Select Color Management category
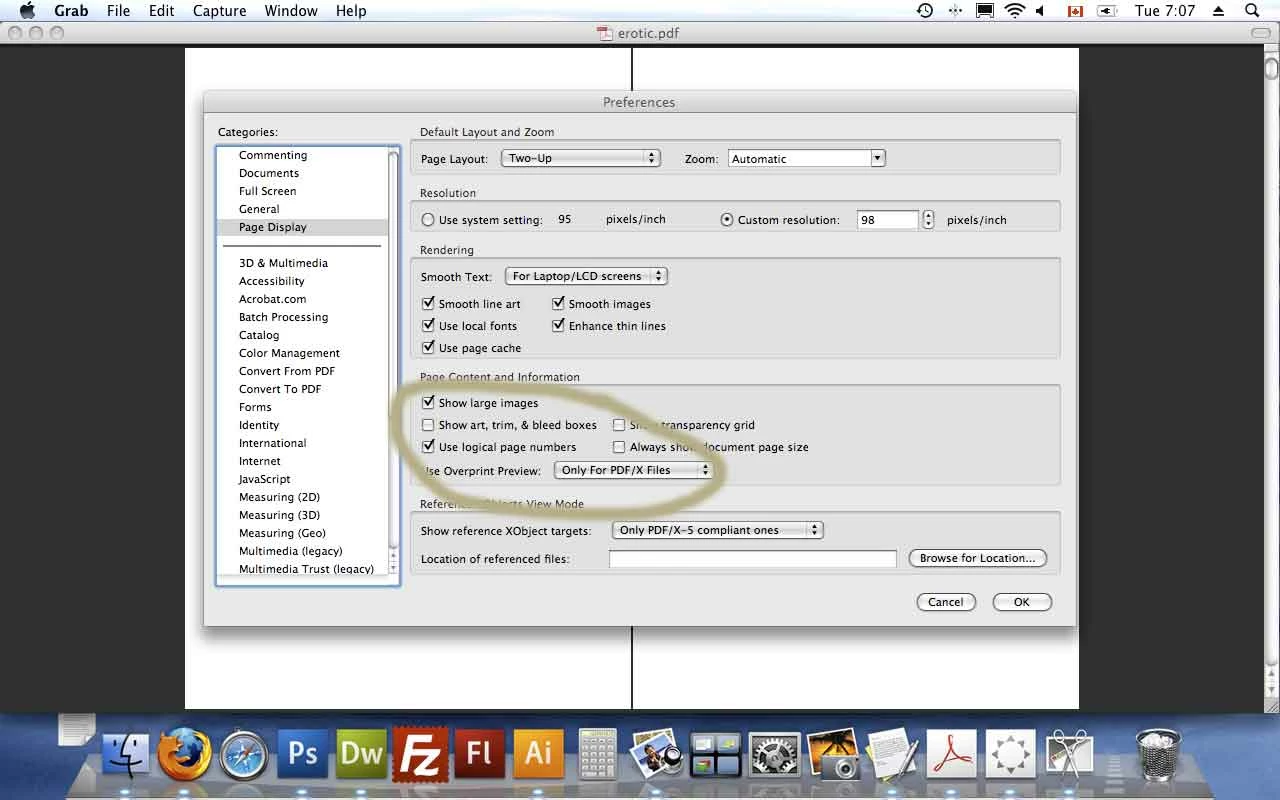Viewport: 1280px width, 800px height. pos(289,353)
